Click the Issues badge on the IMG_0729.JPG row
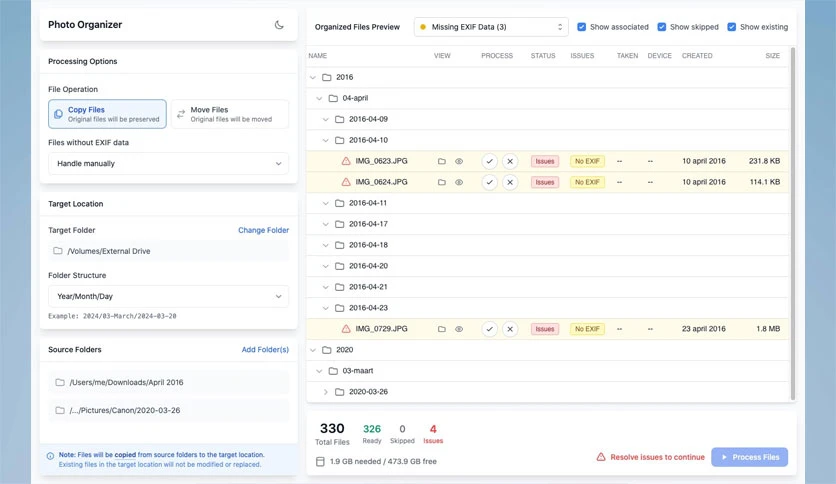The image size is (836, 484). pos(544,329)
